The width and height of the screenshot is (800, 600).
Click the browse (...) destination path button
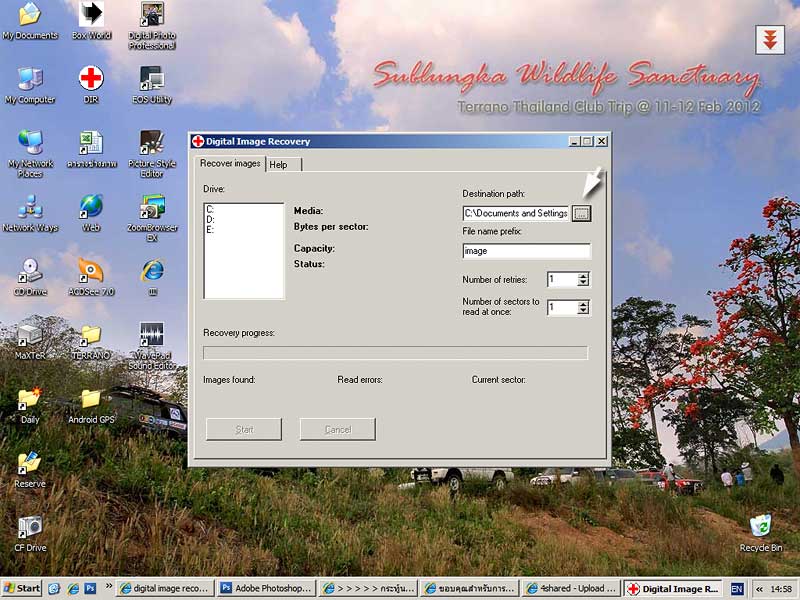click(582, 213)
